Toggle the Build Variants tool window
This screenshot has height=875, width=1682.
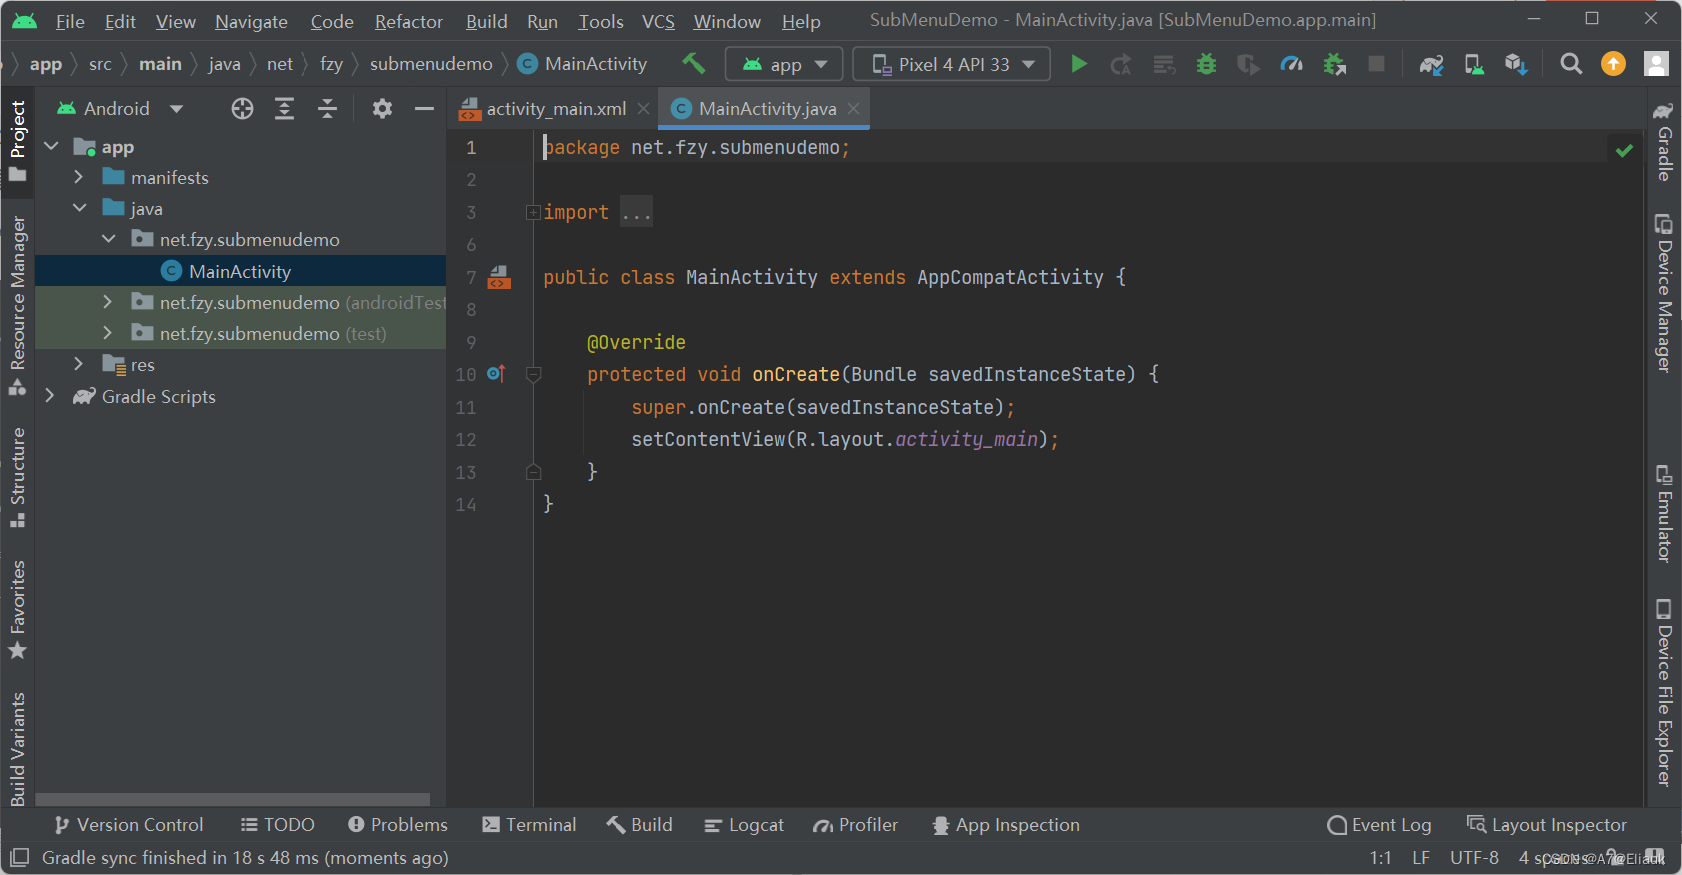click(18, 748)
